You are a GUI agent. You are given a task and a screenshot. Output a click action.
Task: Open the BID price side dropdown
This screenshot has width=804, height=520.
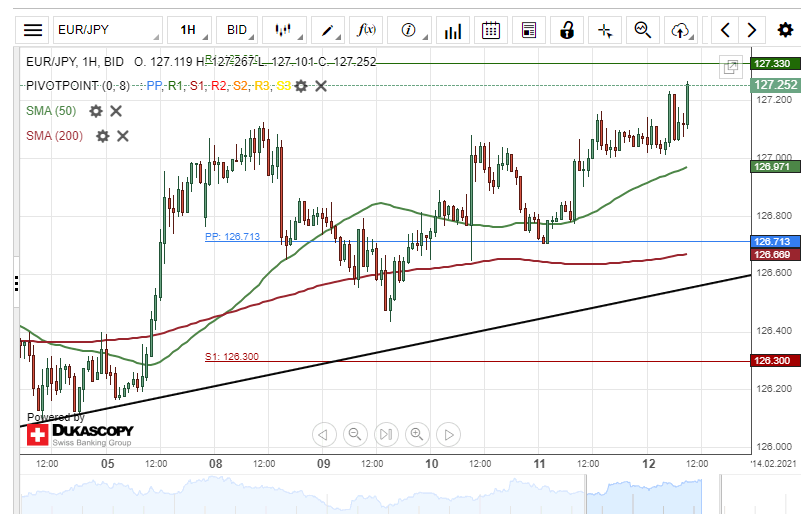(236, 30)
